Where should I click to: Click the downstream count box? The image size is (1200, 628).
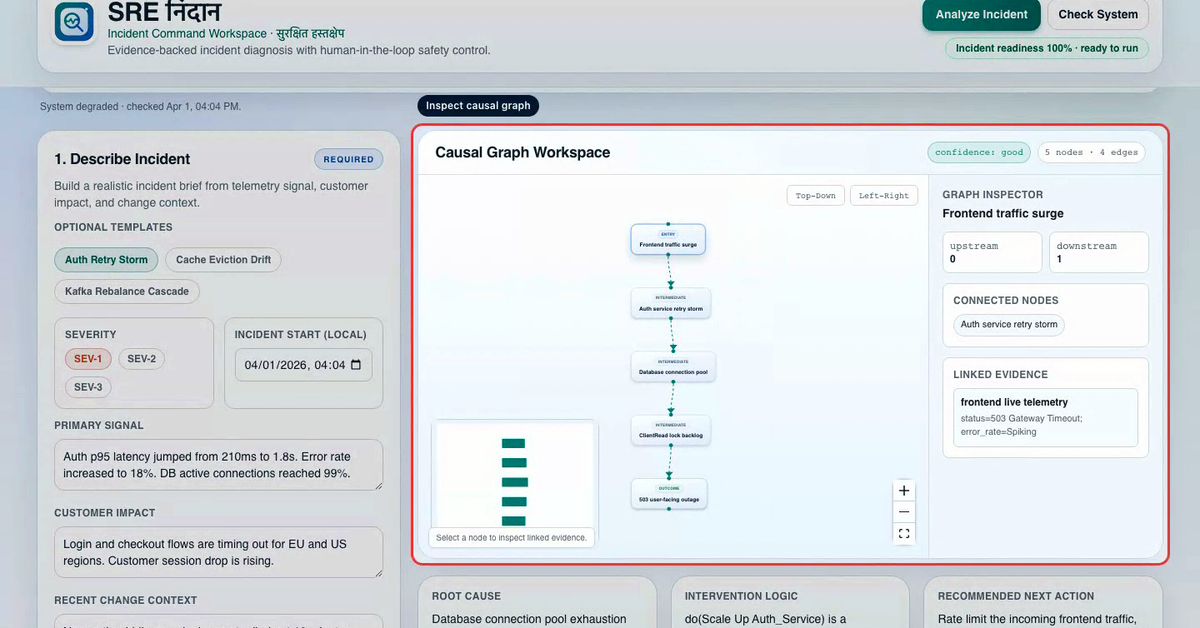pyautogui.click(x=1099, y=252)
